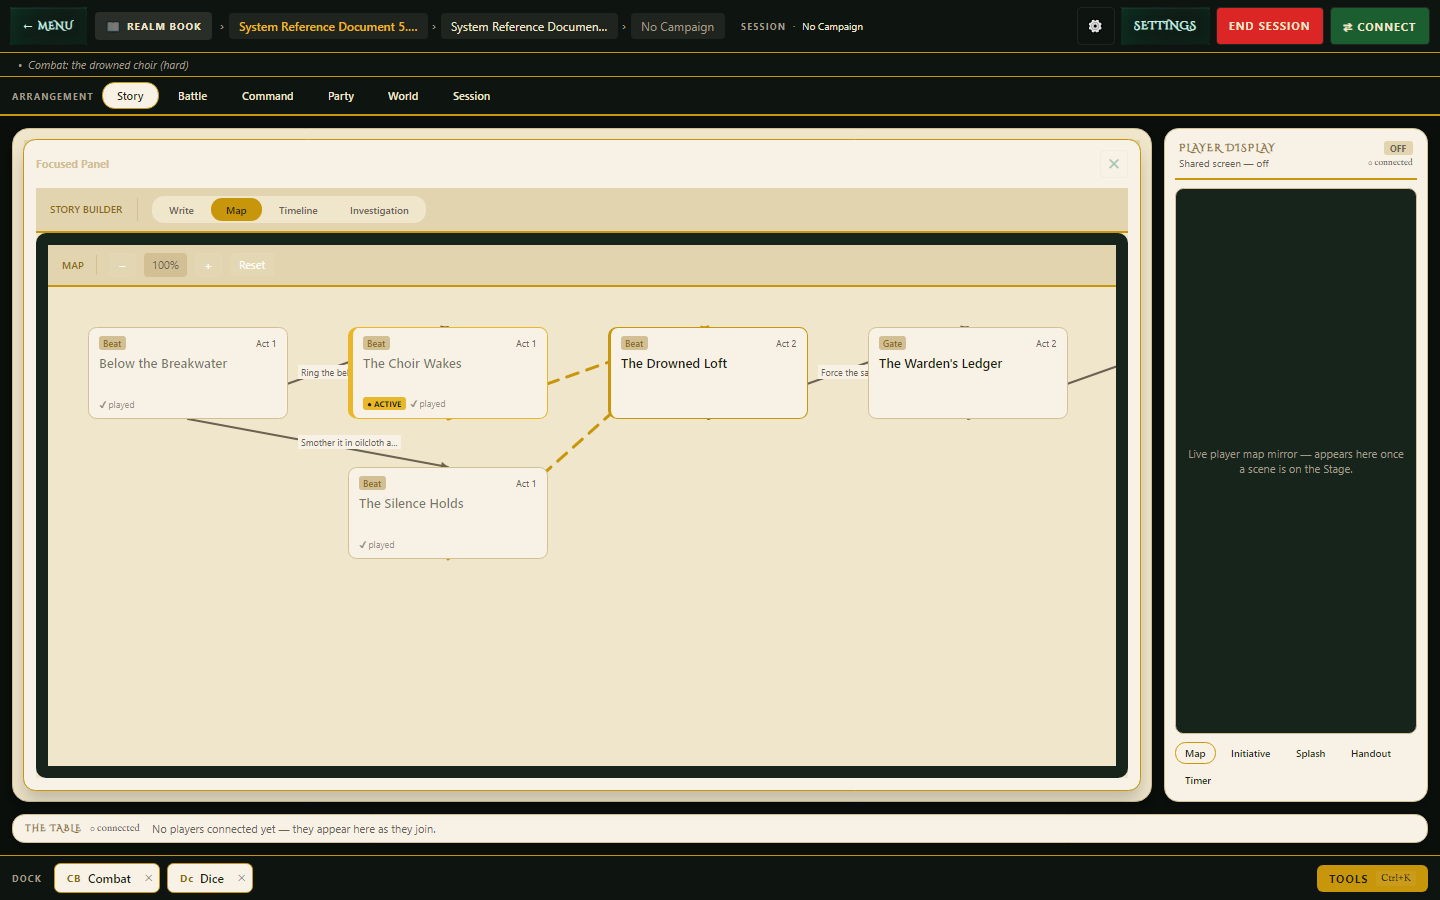Select Initiative in Player Display
Screen dimensions: 1440x900
(1250, 753)
